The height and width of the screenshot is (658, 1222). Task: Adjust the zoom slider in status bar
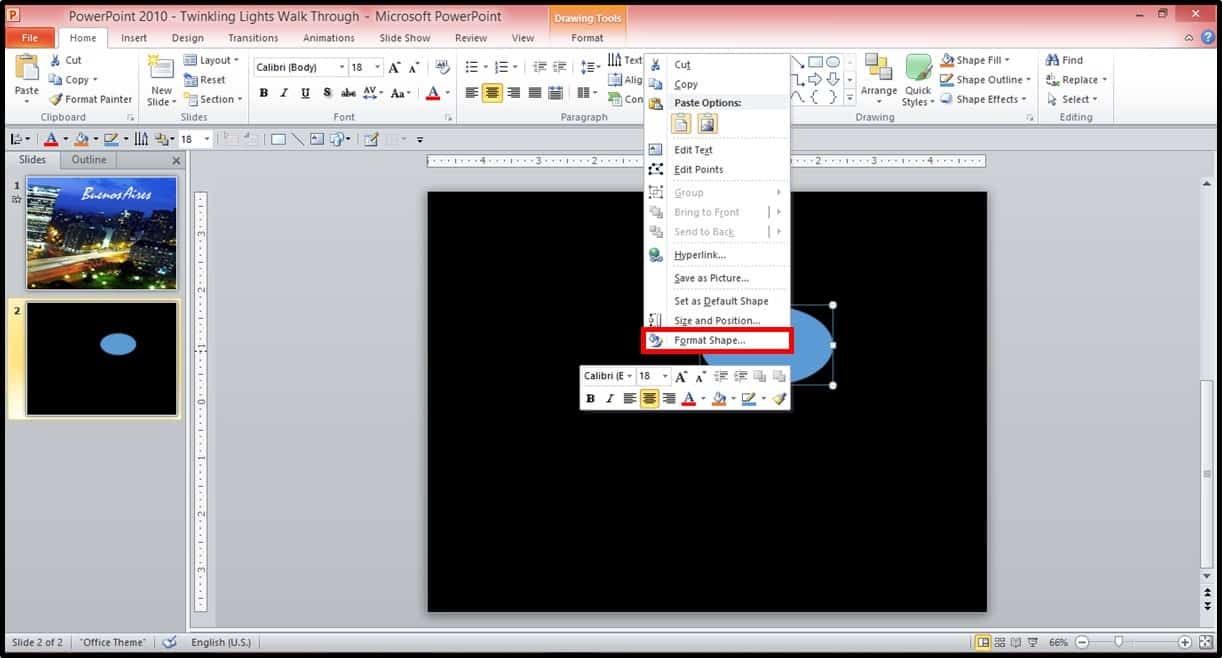1118,642
